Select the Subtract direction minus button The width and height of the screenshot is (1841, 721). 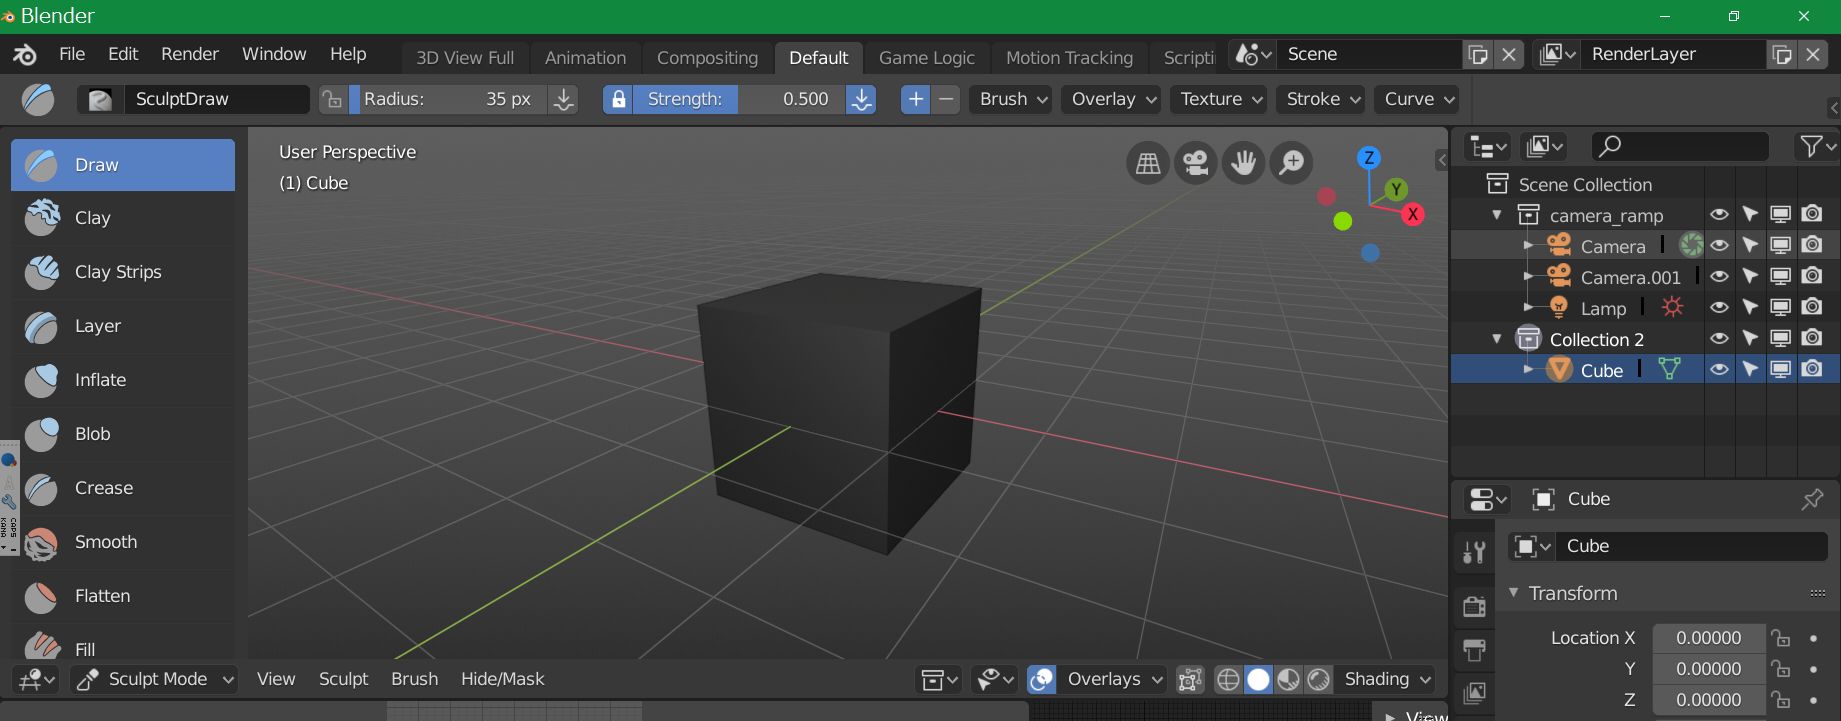(946, 99)
